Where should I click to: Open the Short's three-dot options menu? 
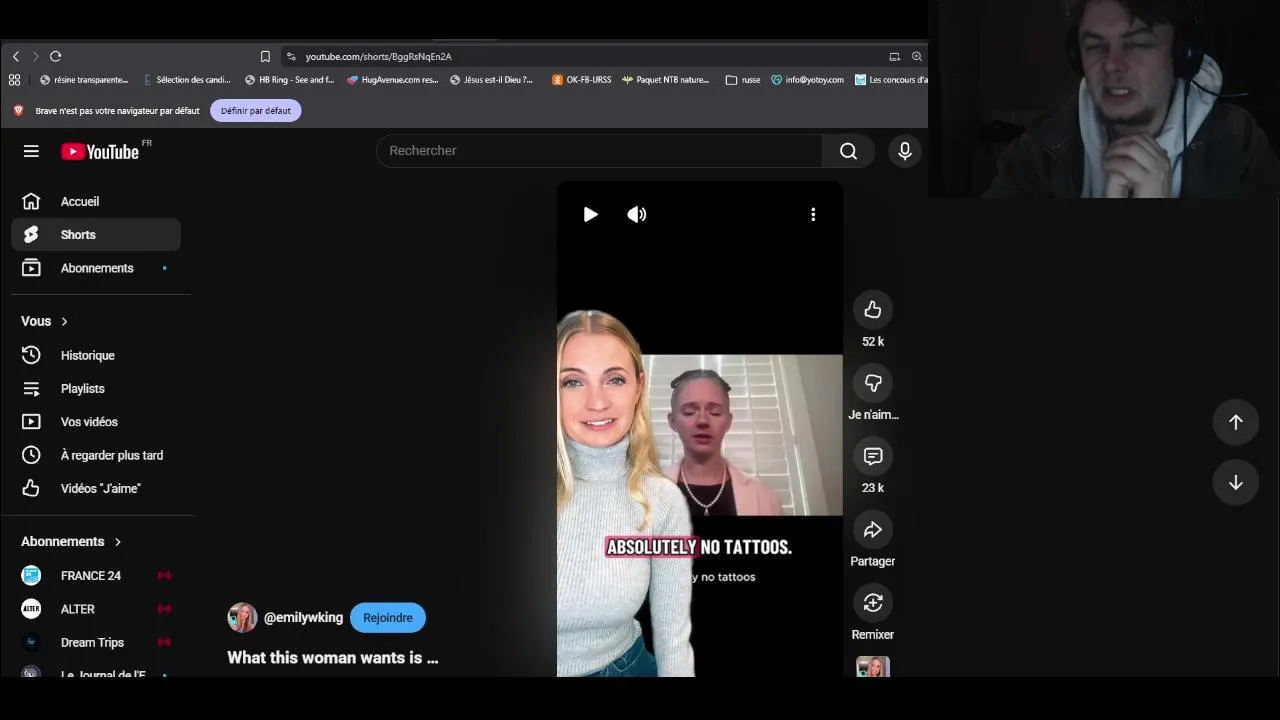[813, 214]
